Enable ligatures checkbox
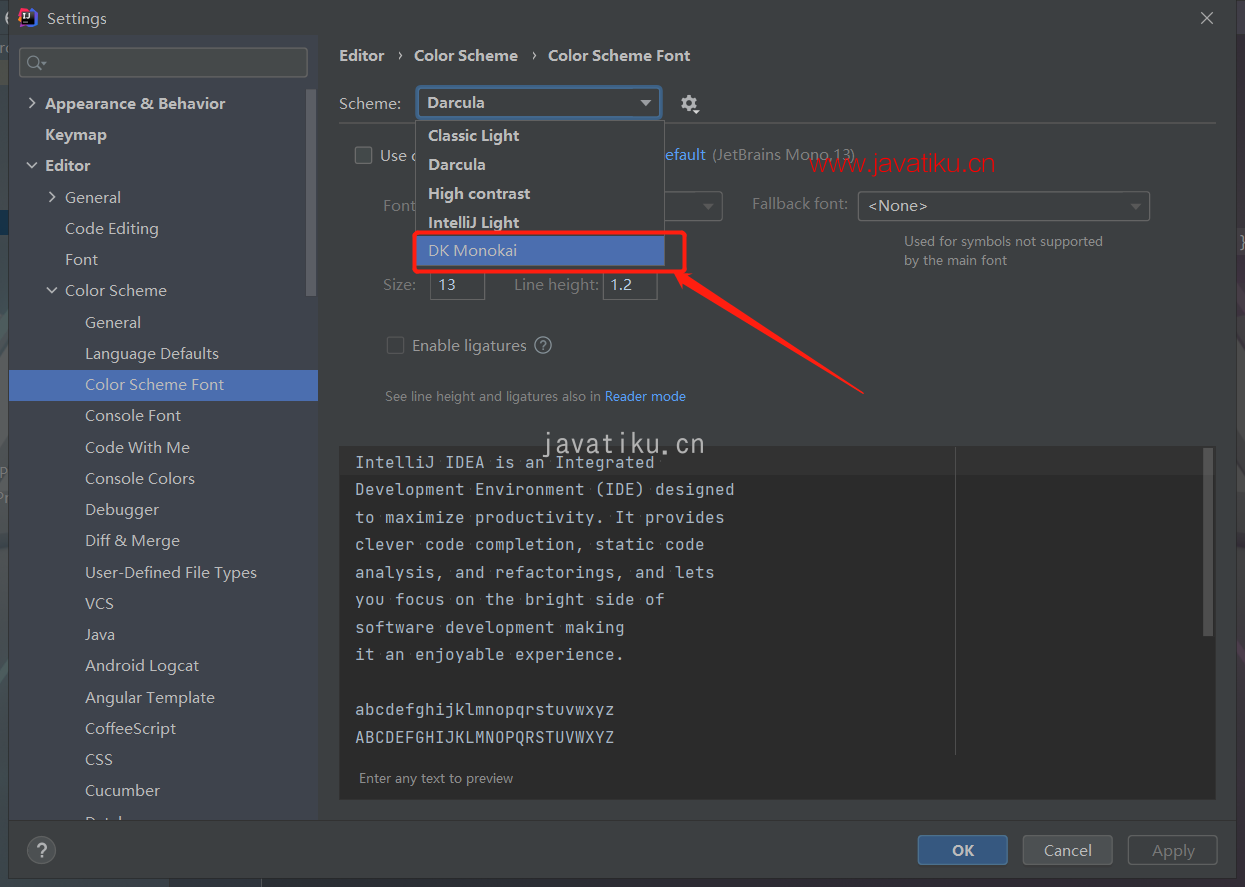1245x887 pixels. tap(395, 345)
